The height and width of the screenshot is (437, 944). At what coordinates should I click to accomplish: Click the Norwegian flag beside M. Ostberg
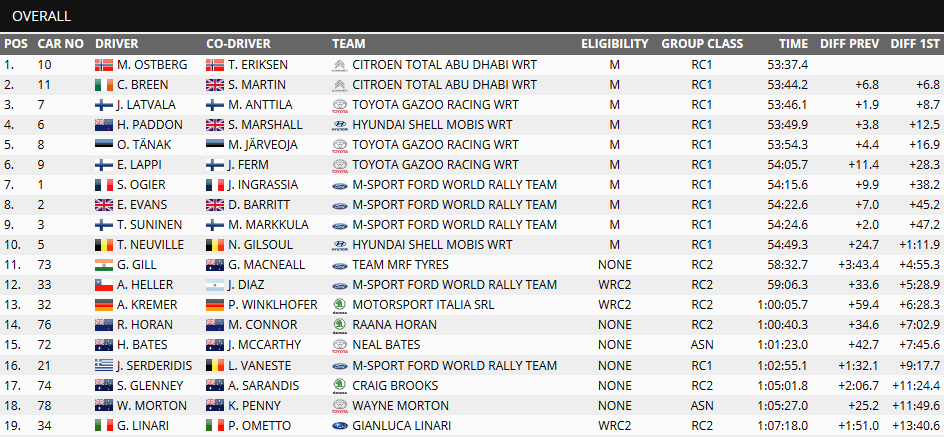point(103,65)
